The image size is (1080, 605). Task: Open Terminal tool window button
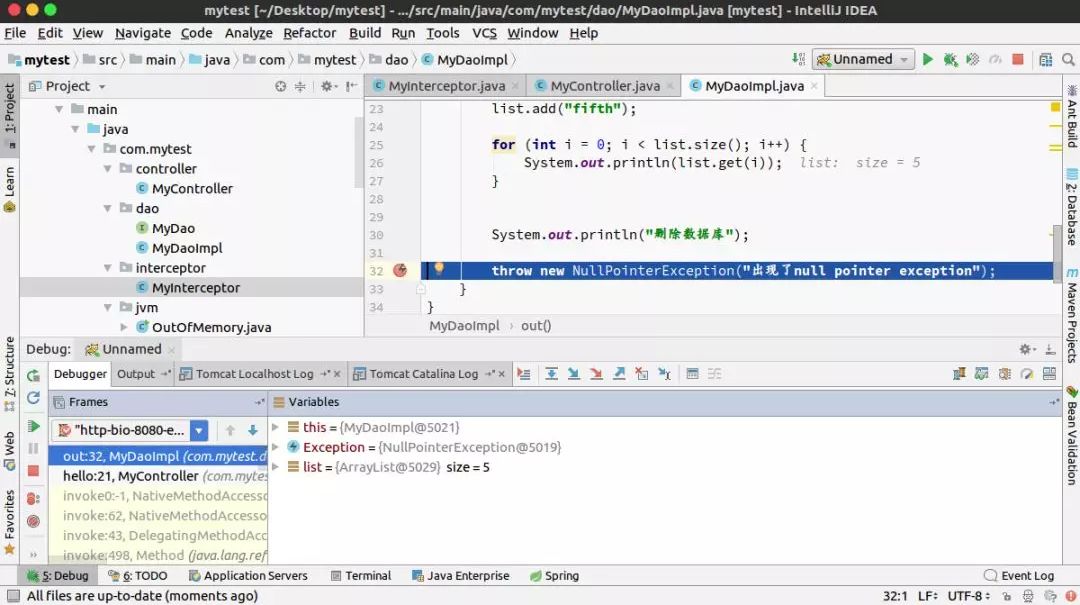click(361, 575)
